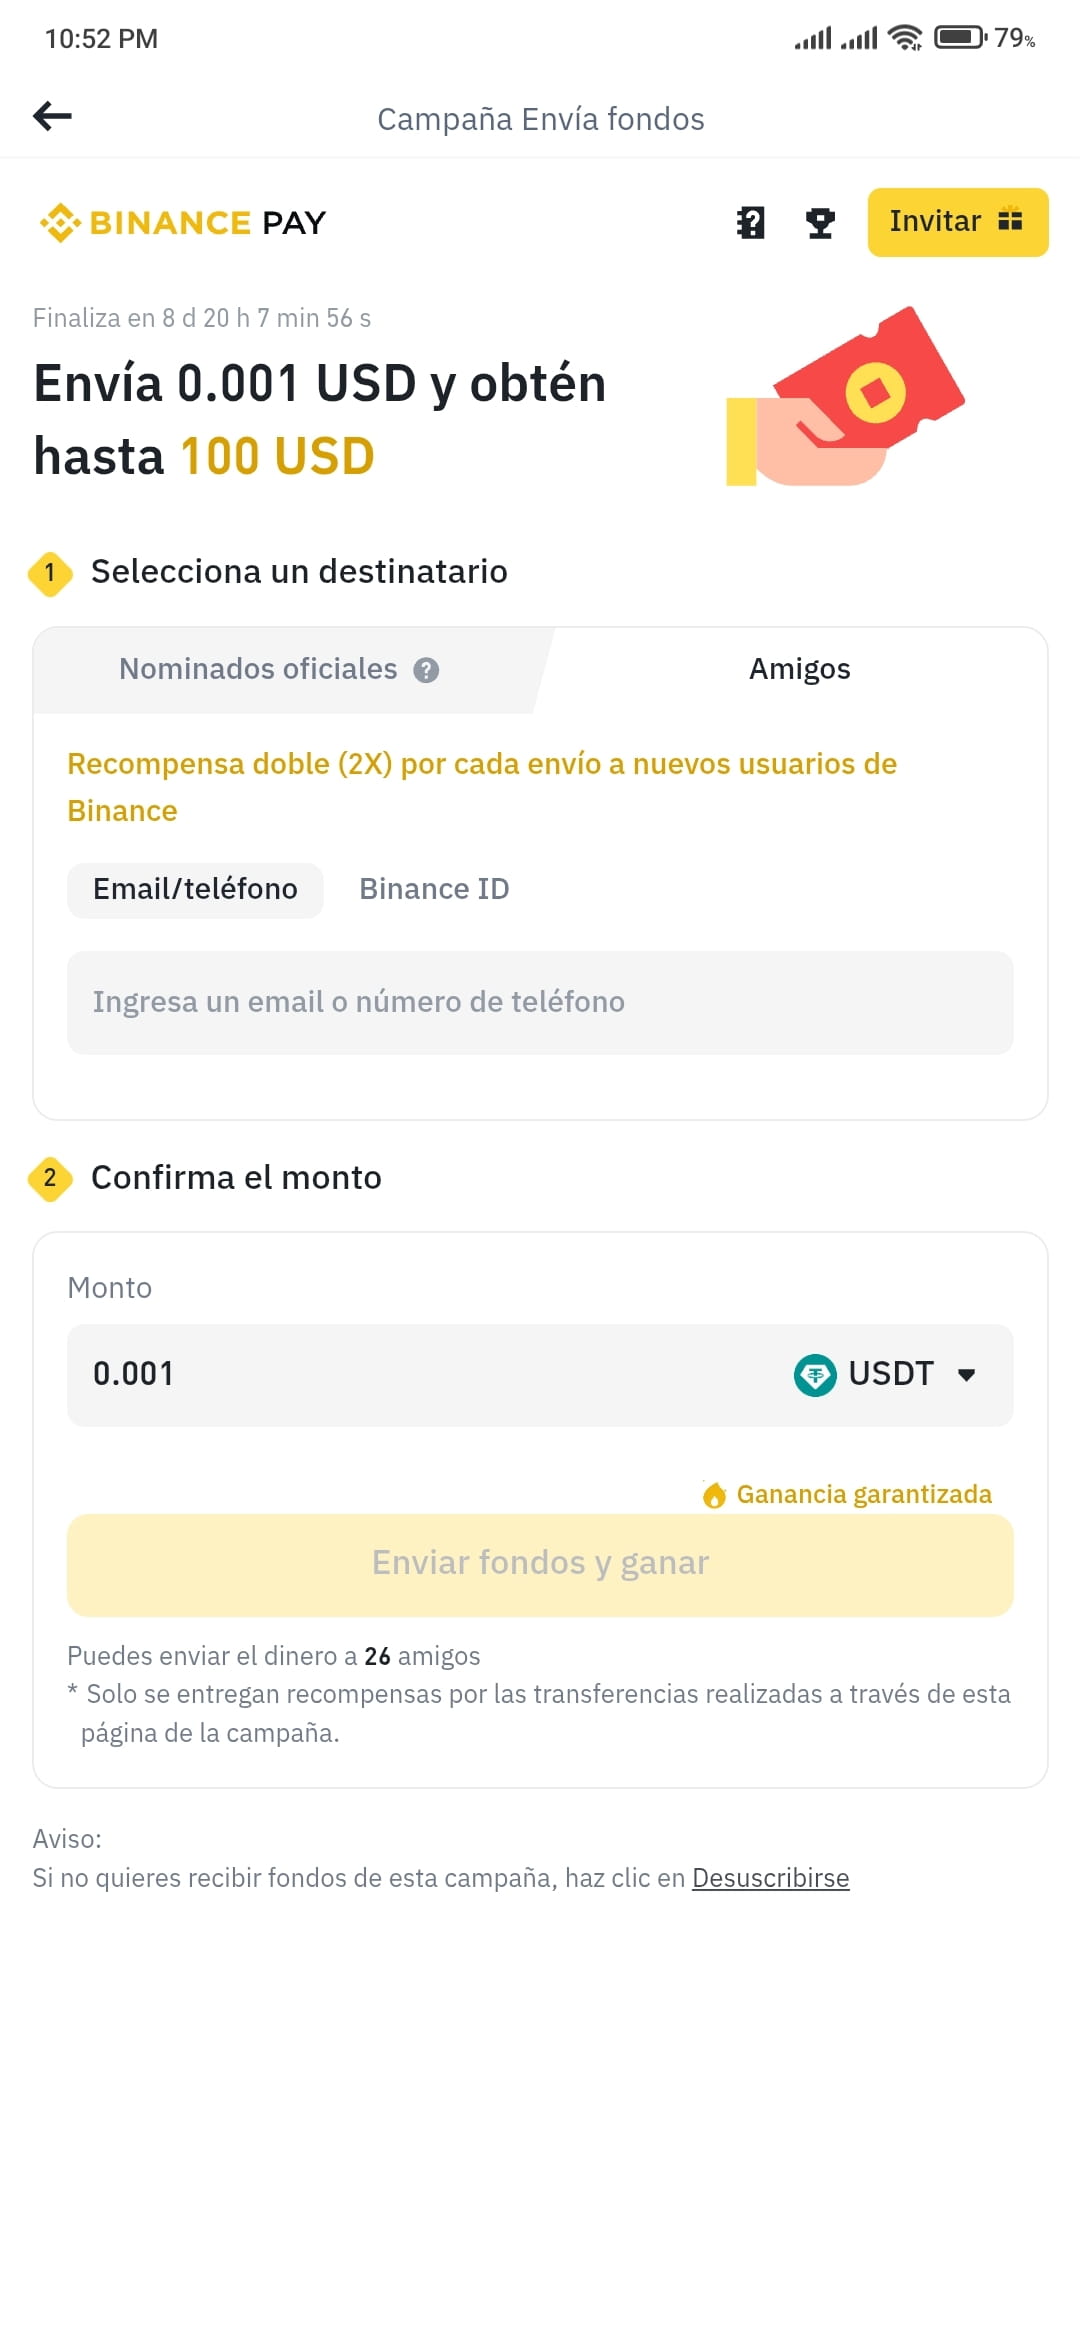Select the Email/teléfono option

195,890
